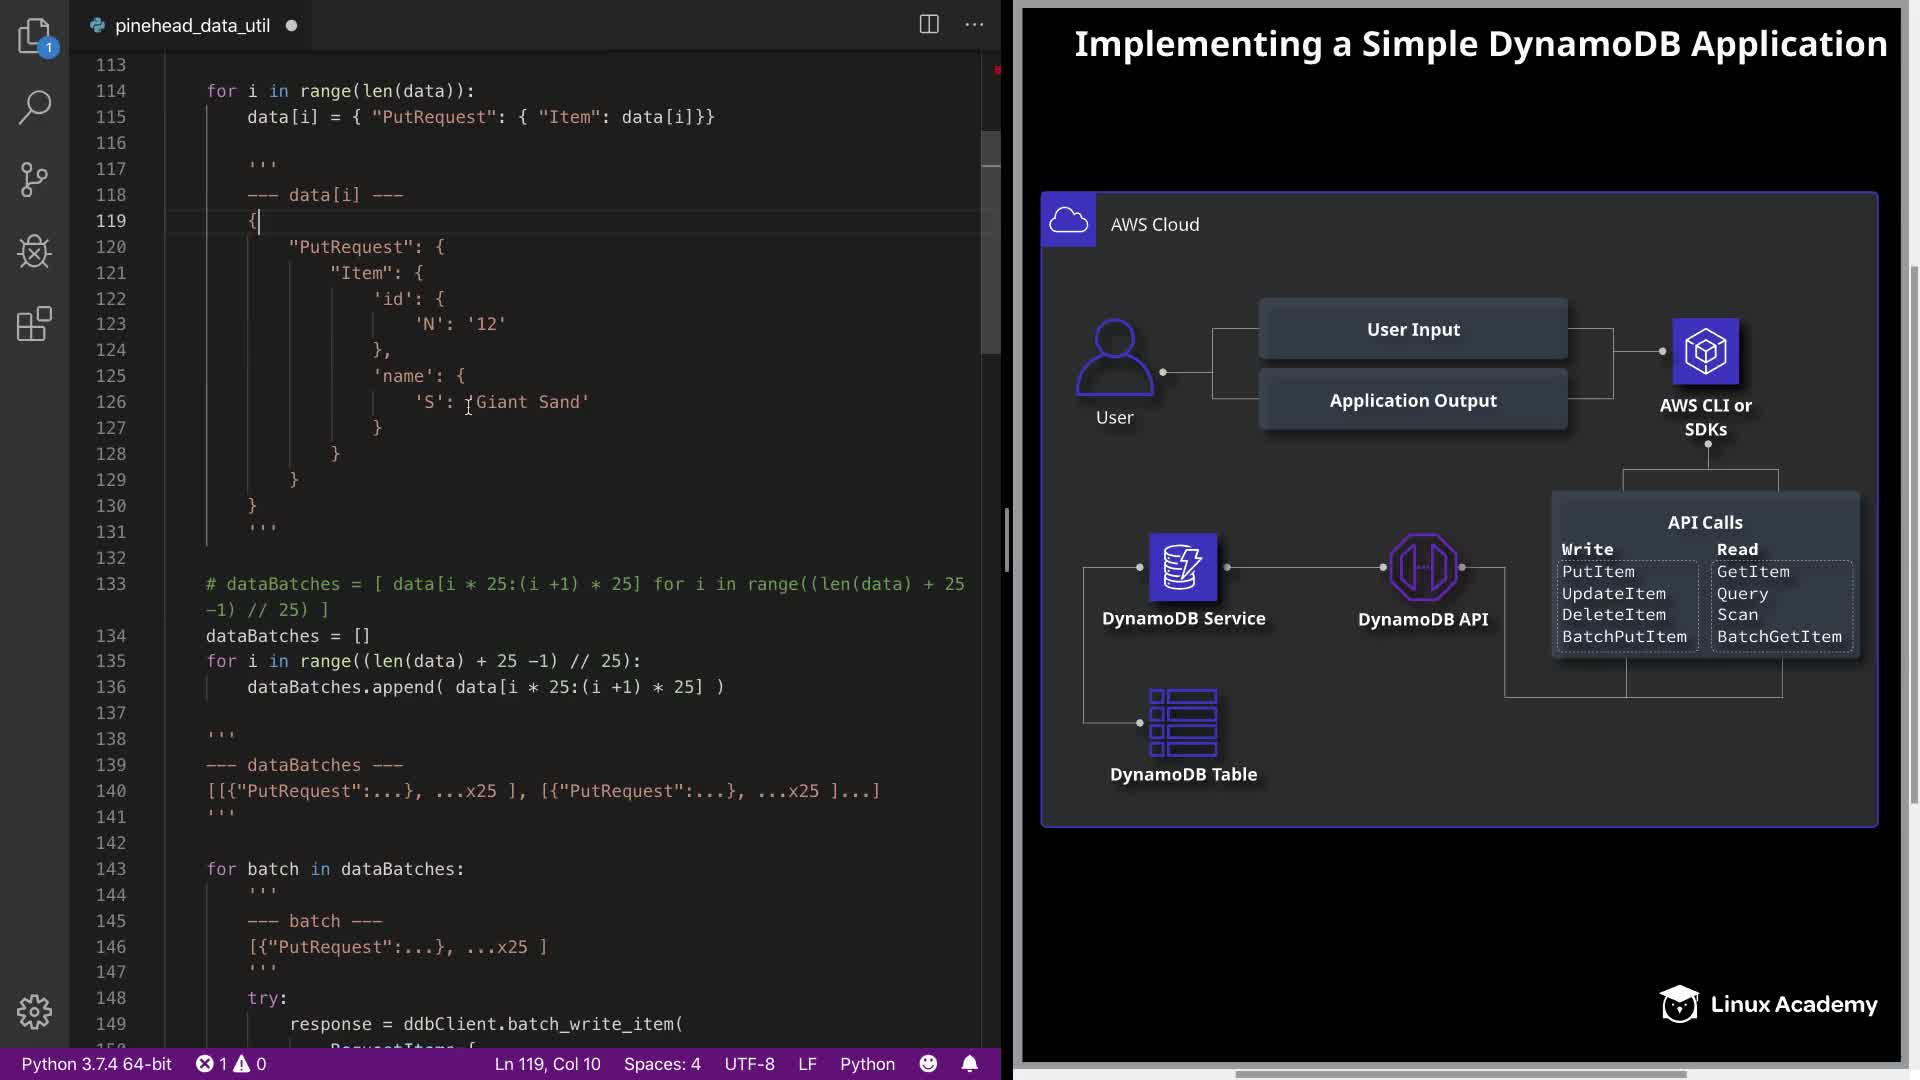Click the split editor icon
This screenshot has height=1080, width=1920.
[x=928, y=25]
